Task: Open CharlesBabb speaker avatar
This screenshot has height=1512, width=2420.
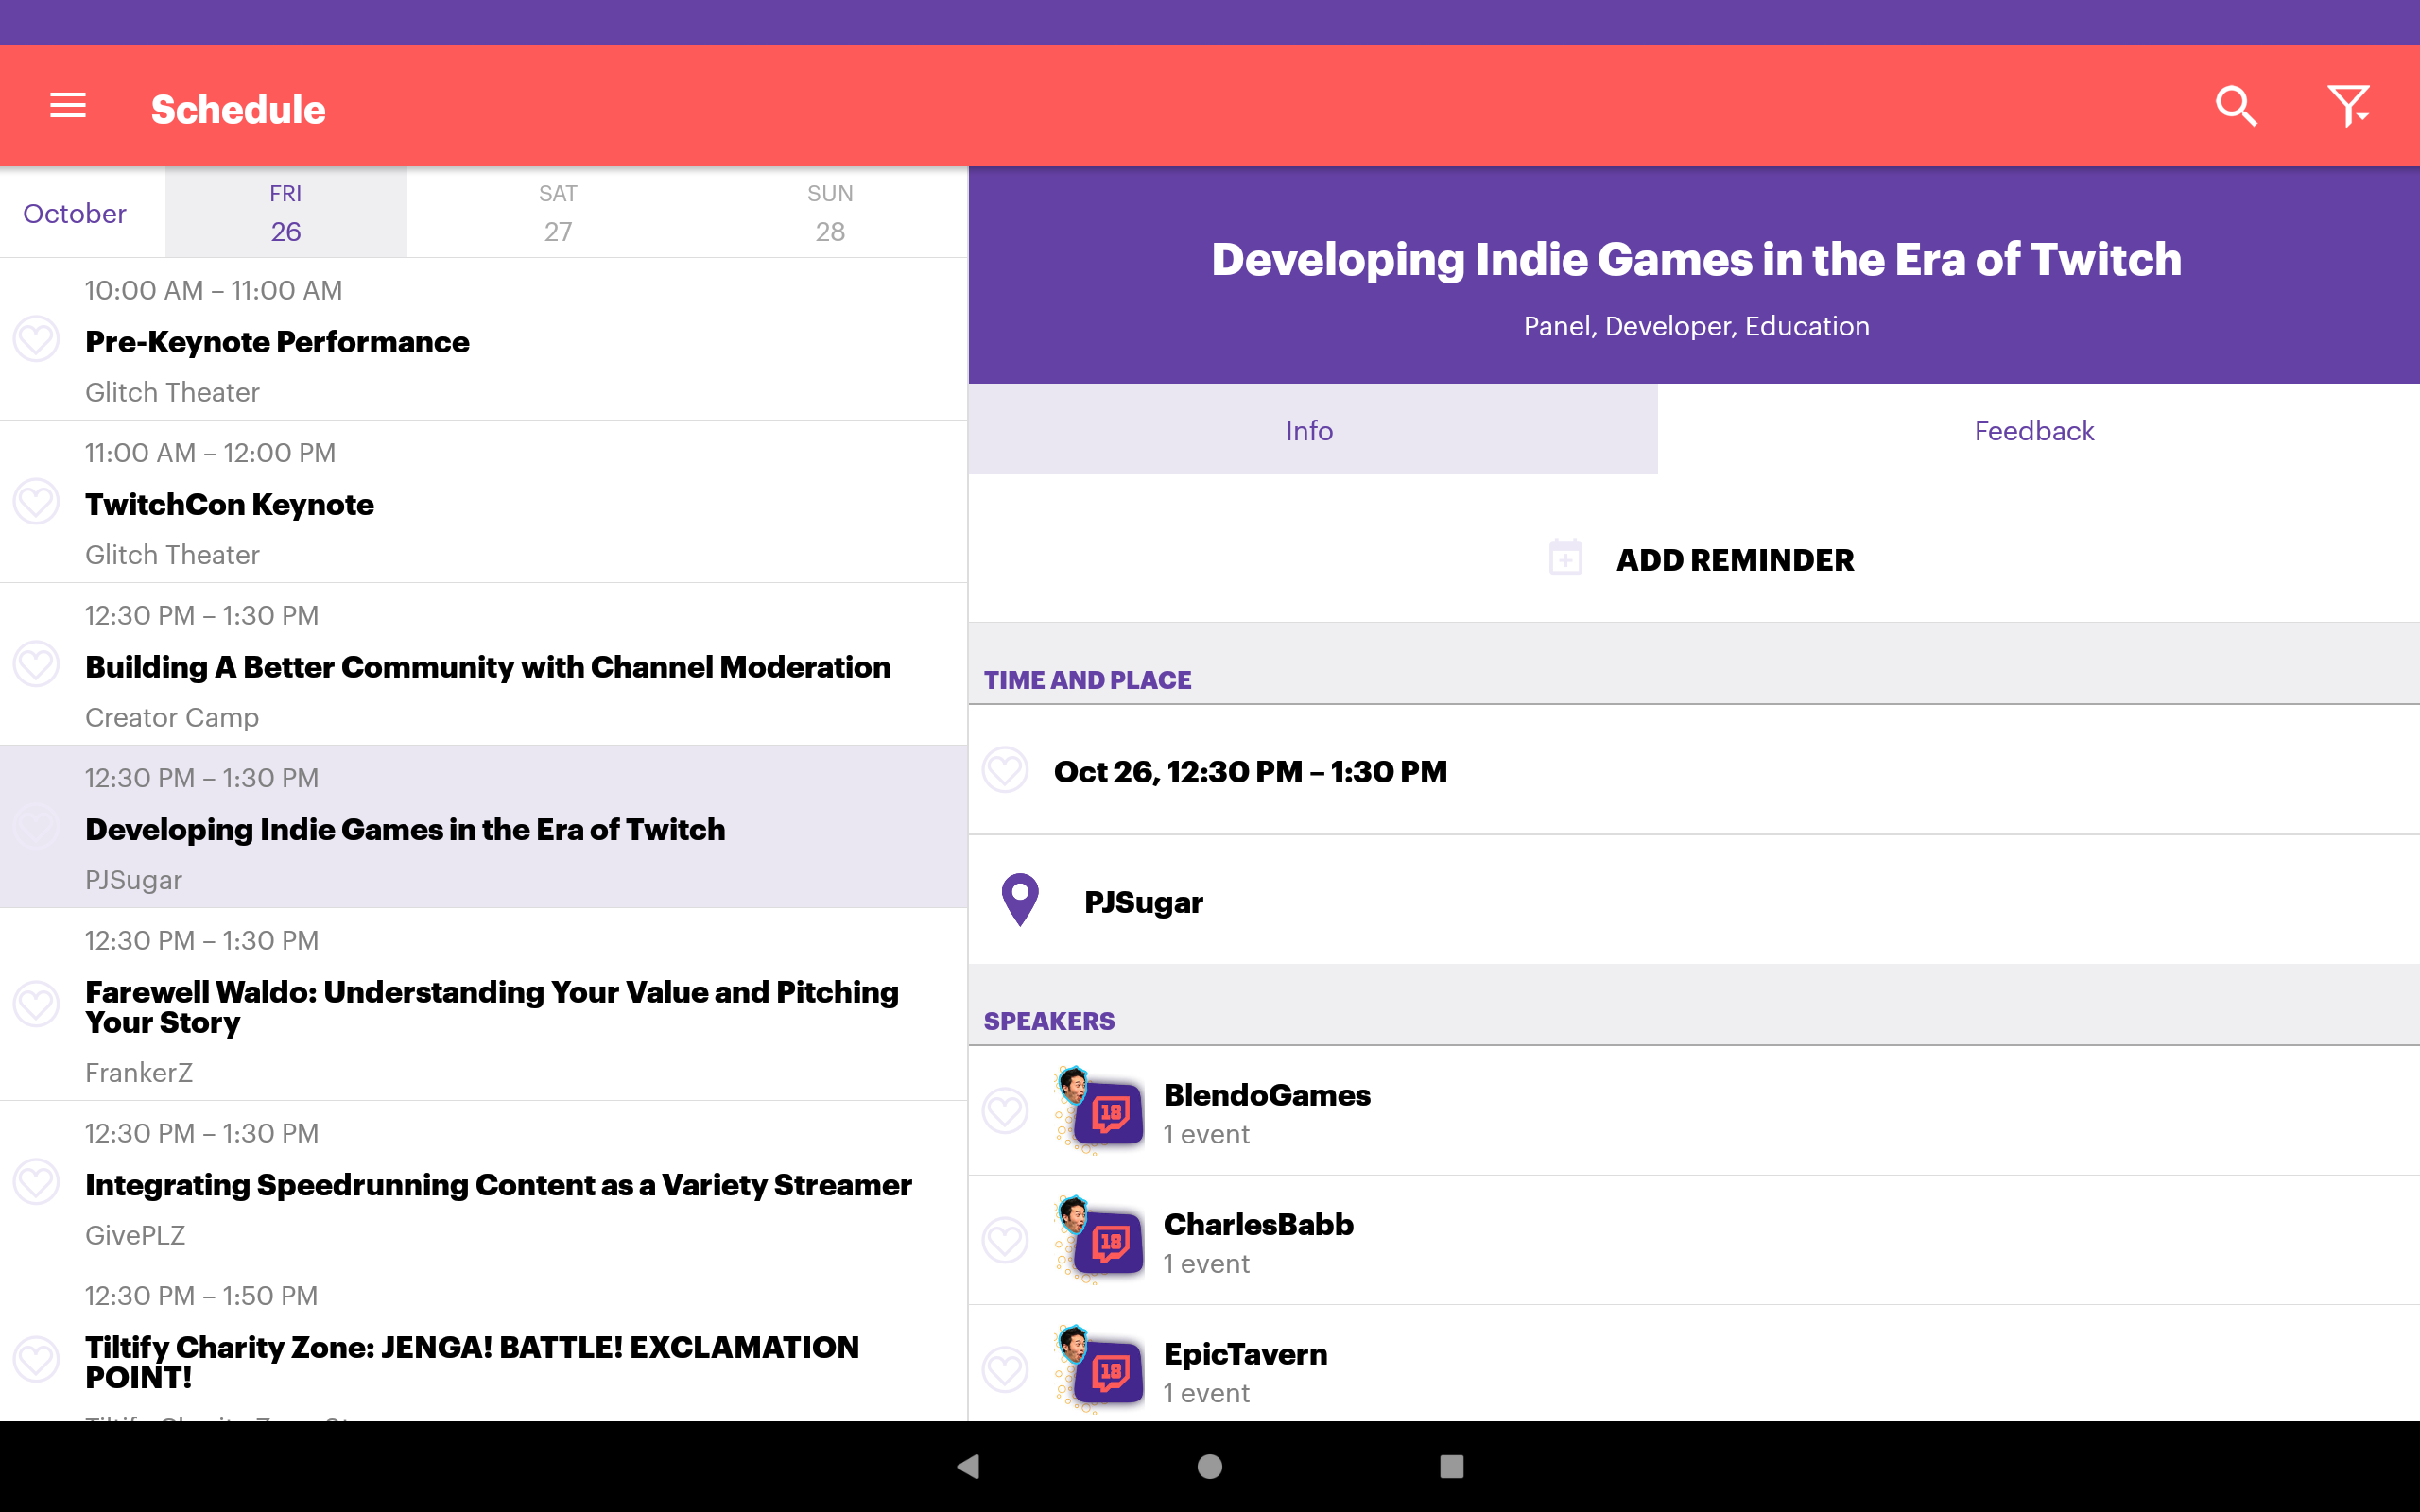Action: 1100,1240
